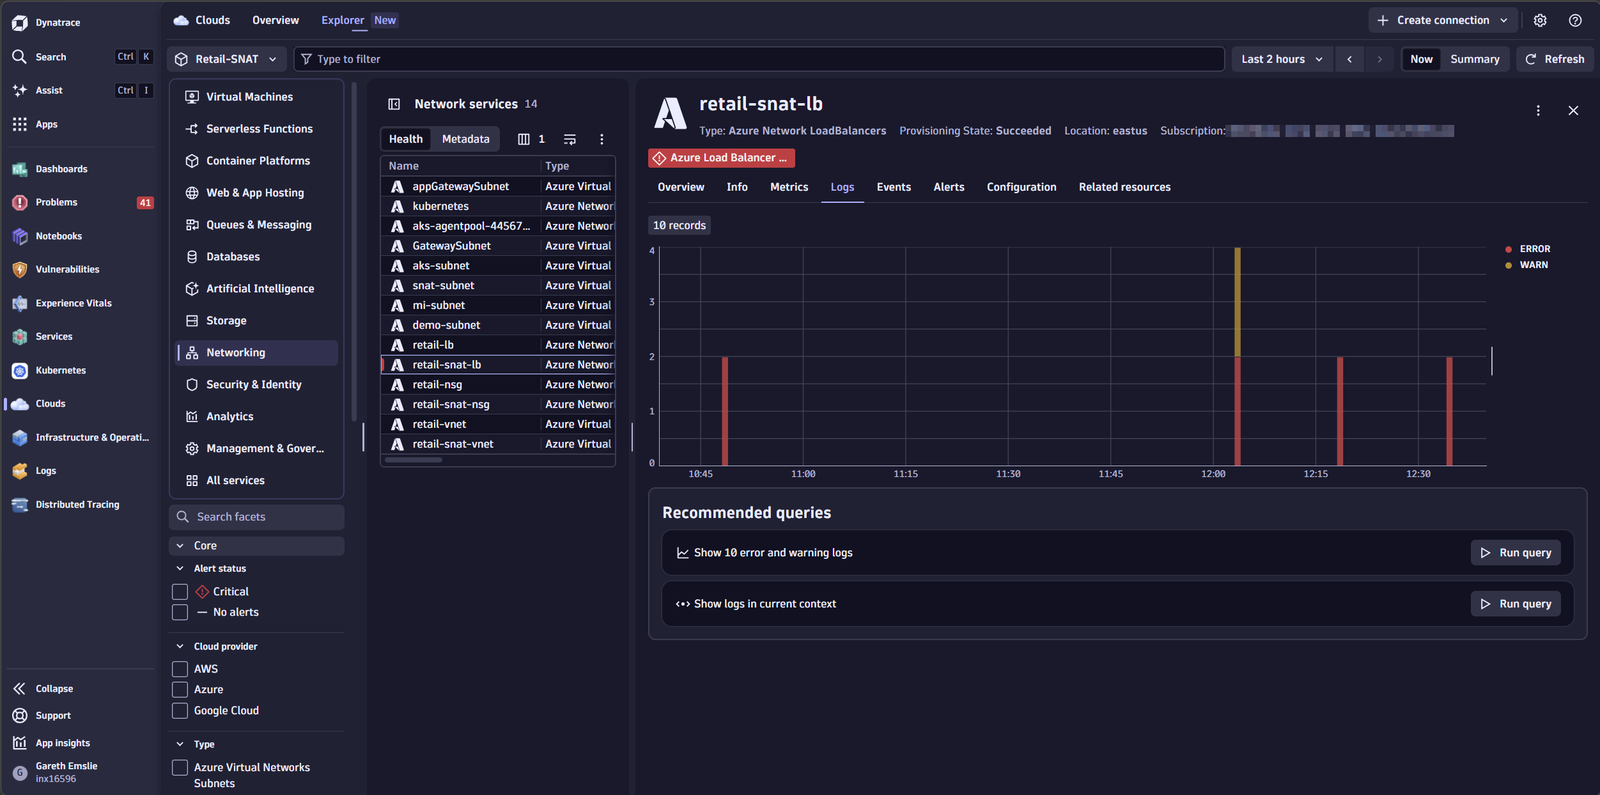Enable the AWS cloud provider filter
1600x795 pixels.
pos(180,669)
